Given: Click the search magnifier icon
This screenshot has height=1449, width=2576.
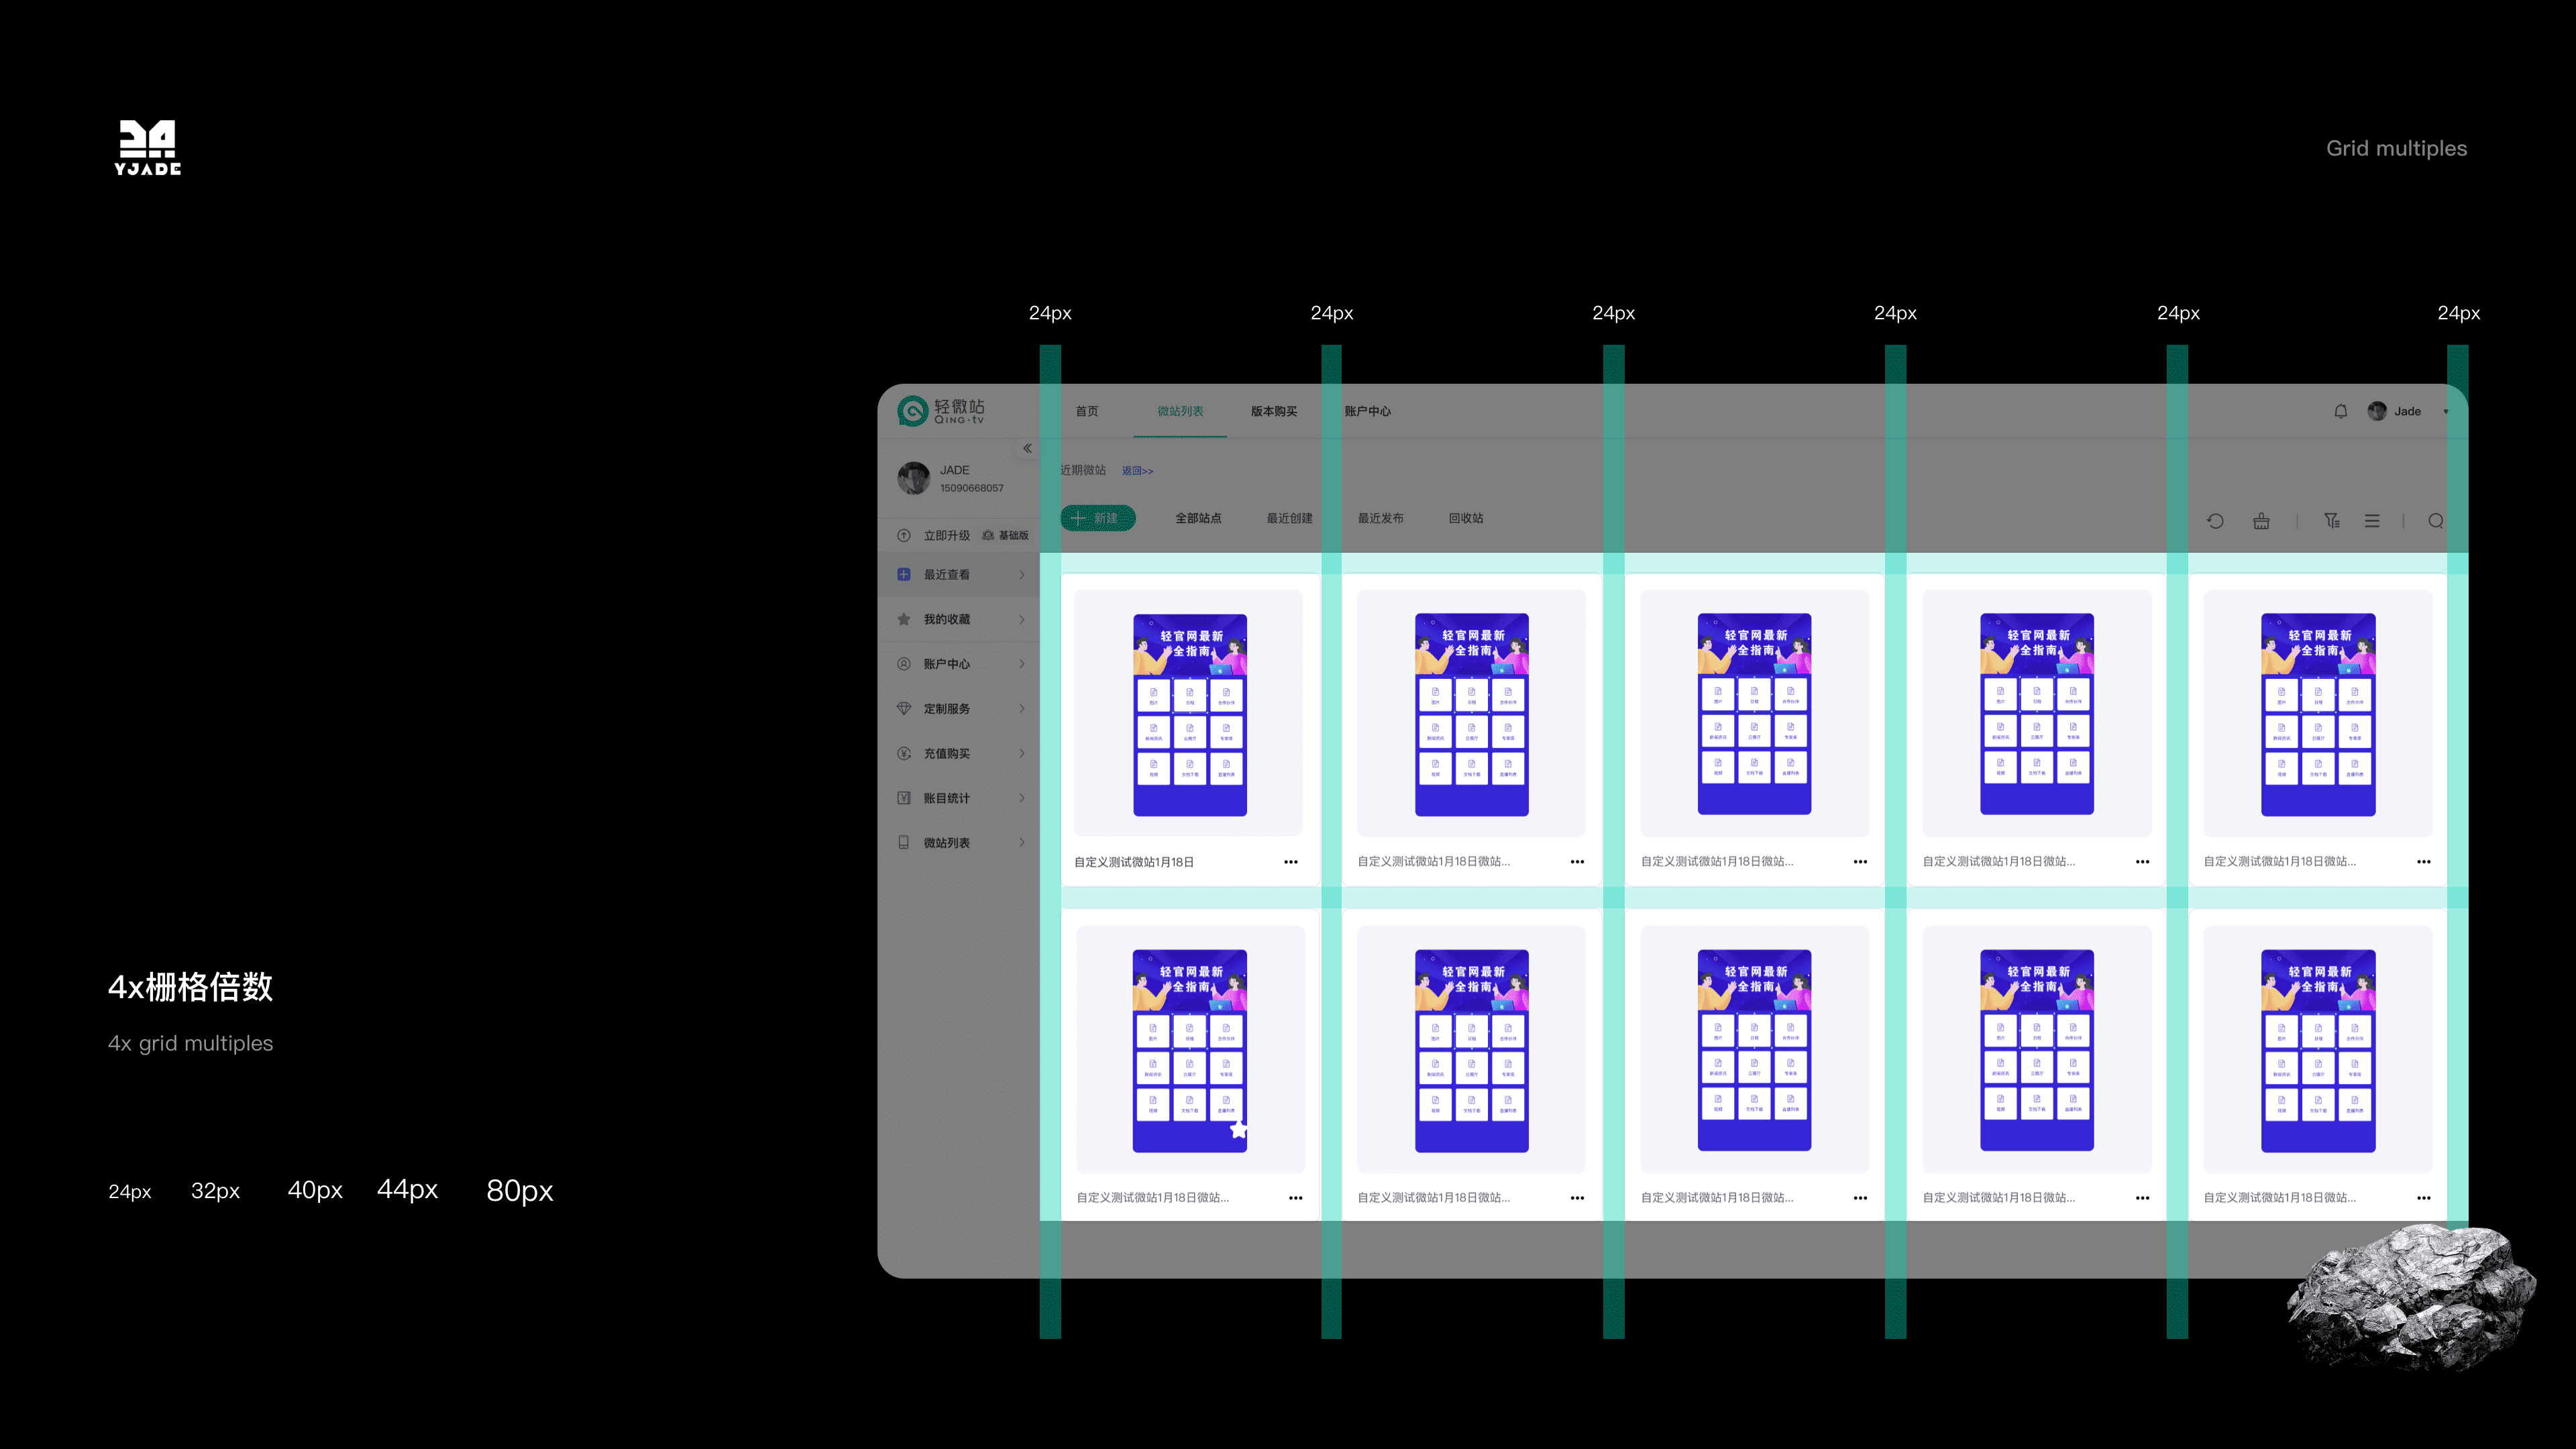Looking at the screenshot, I should pos(2436,521).
